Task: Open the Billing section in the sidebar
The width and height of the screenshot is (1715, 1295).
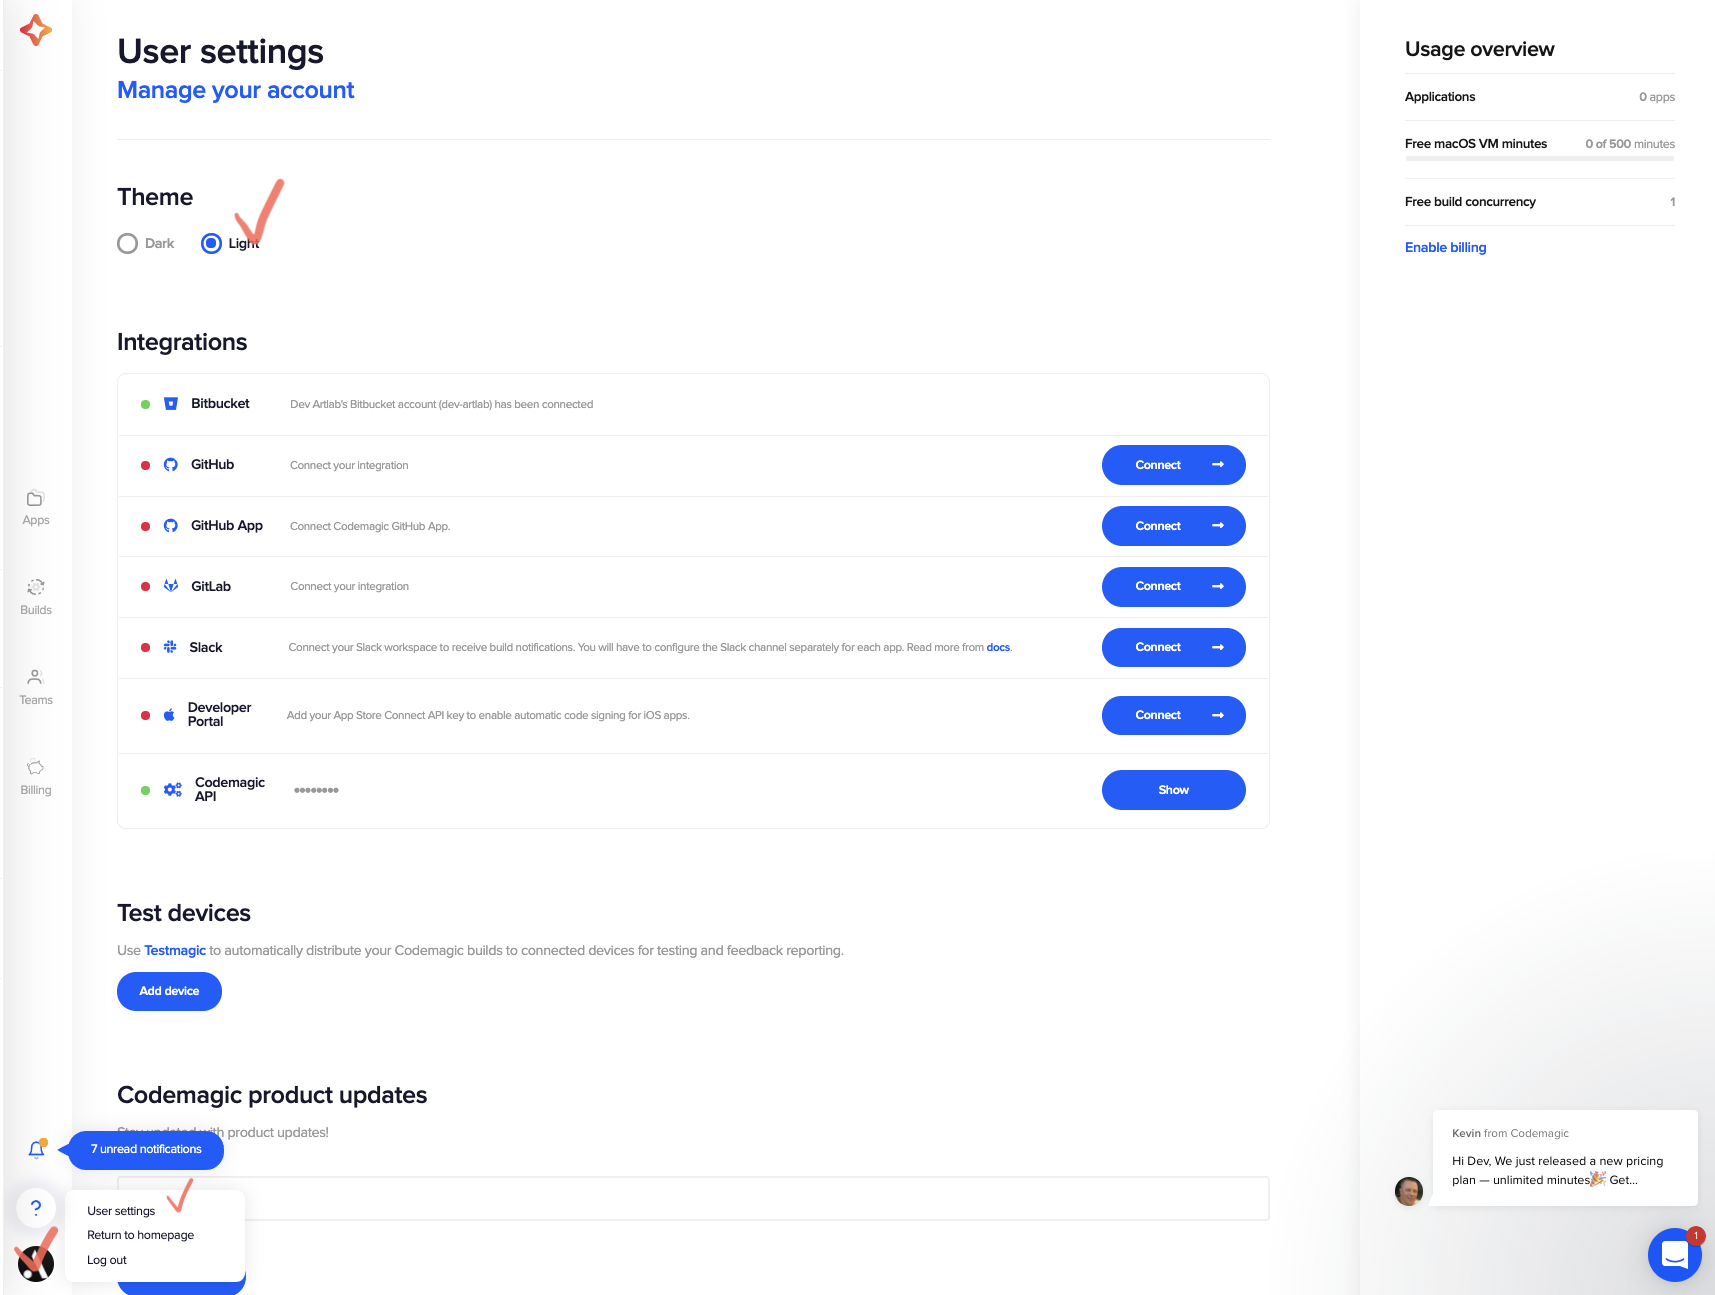Action: pos(35,777)
